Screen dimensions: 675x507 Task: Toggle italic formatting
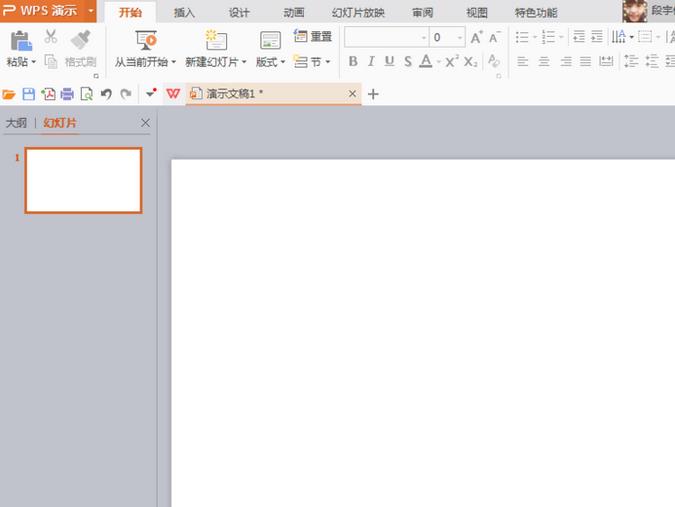371,62
